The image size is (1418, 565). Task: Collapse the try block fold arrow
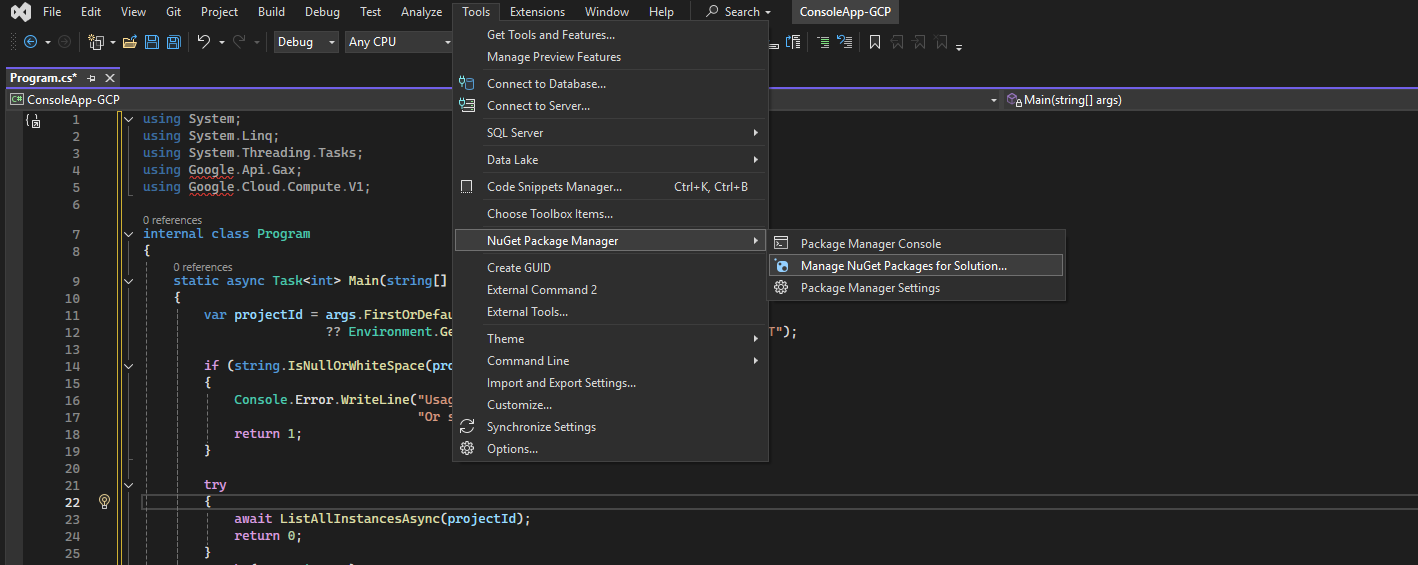(128, 485)
